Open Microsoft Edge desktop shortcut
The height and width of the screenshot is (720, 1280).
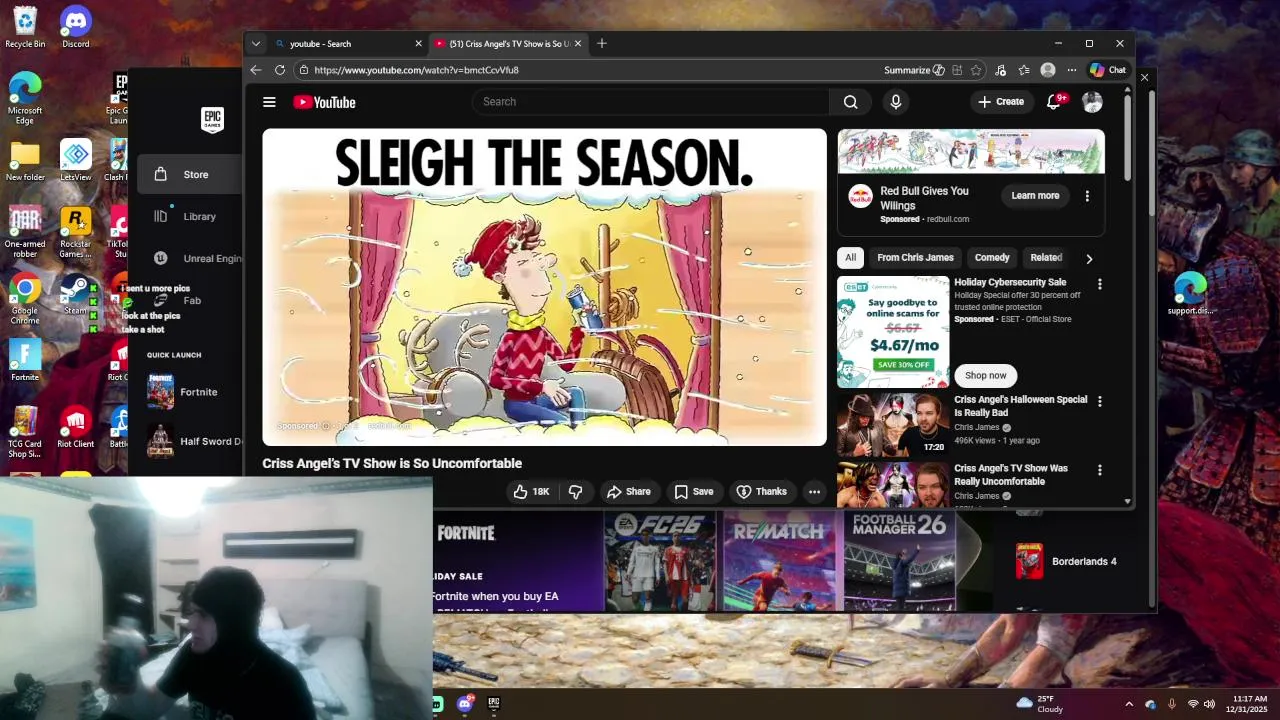click(x=25, y=98)
